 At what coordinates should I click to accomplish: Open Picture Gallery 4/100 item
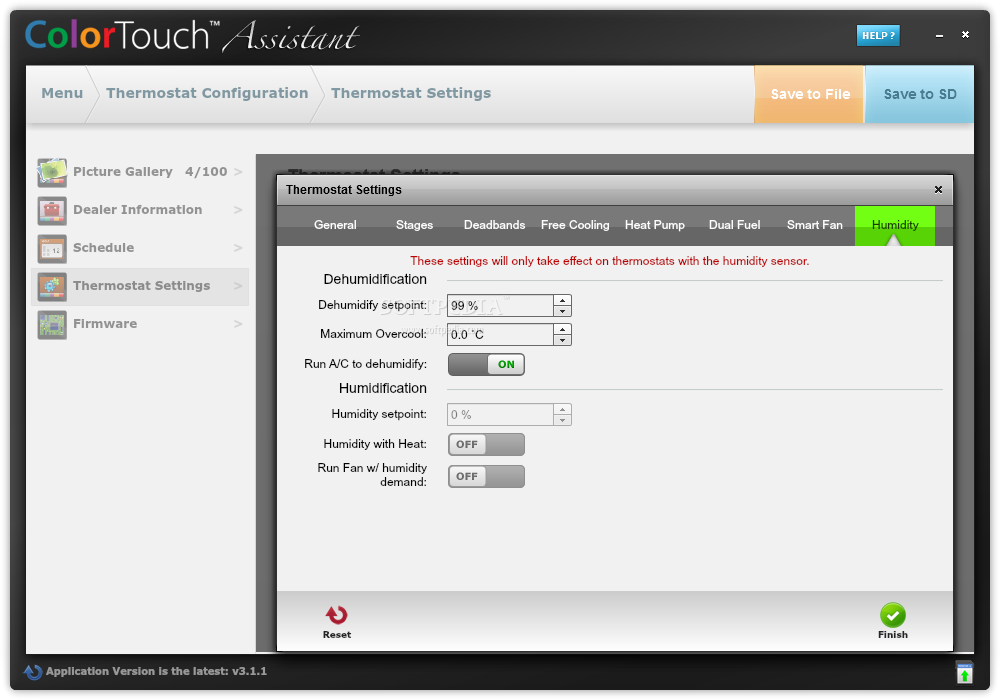point(140,172)
